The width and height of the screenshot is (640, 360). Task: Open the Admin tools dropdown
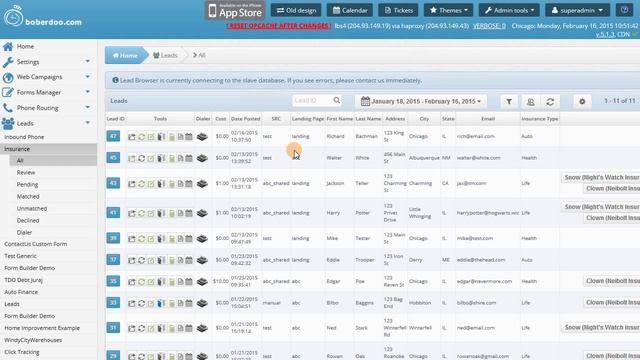(x=509, y=10)
